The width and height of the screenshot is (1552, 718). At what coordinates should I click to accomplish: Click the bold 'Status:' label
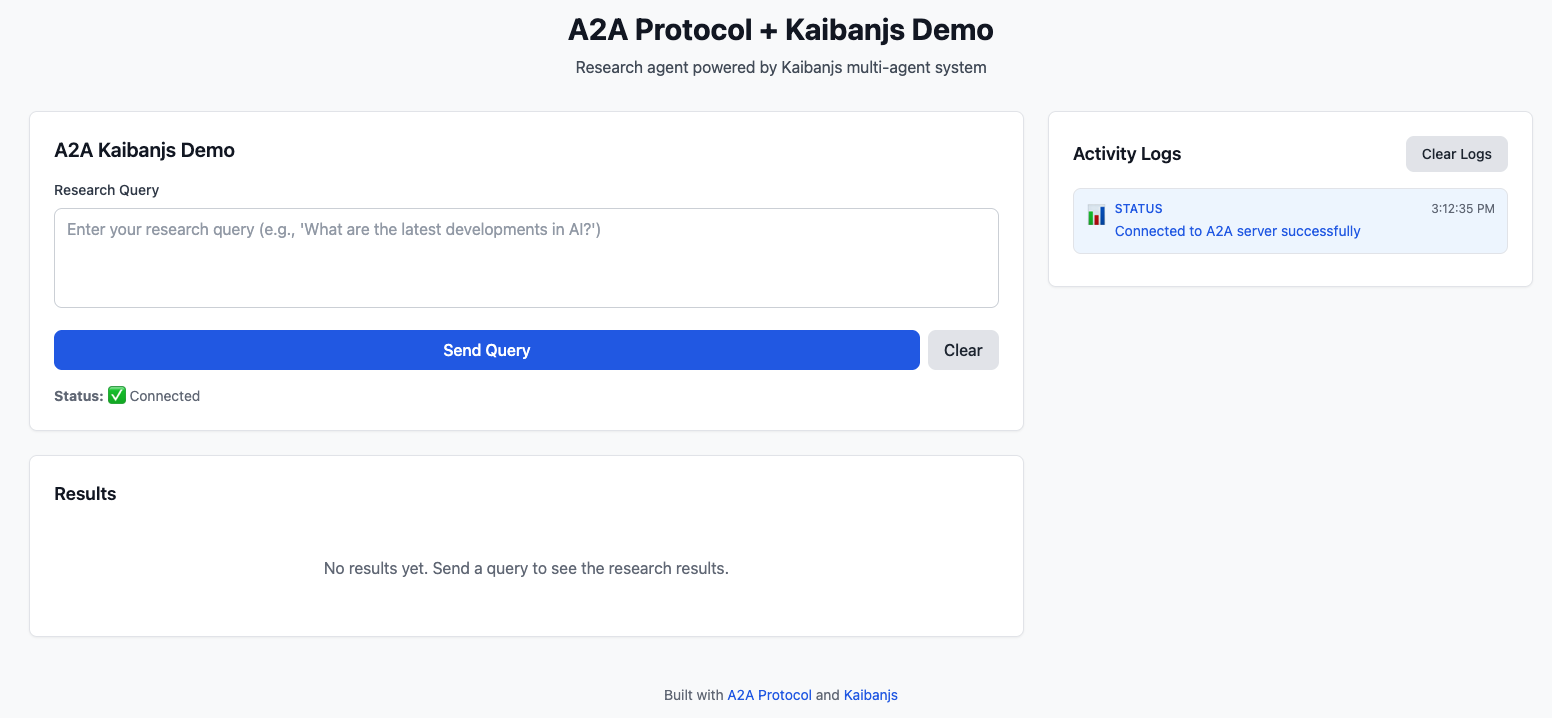(79, 396)
